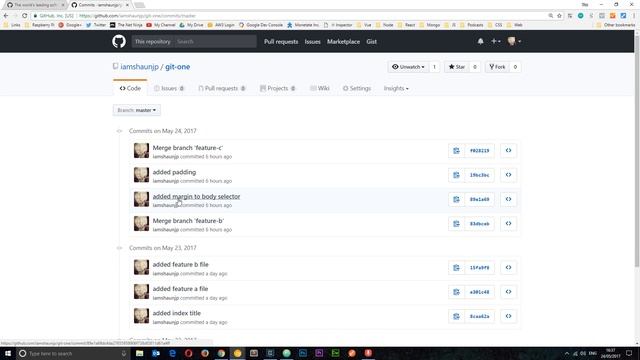Expand the Branch: master dropdown
The width and height of the screenshot is (640, 360).
tap(137, 110)
